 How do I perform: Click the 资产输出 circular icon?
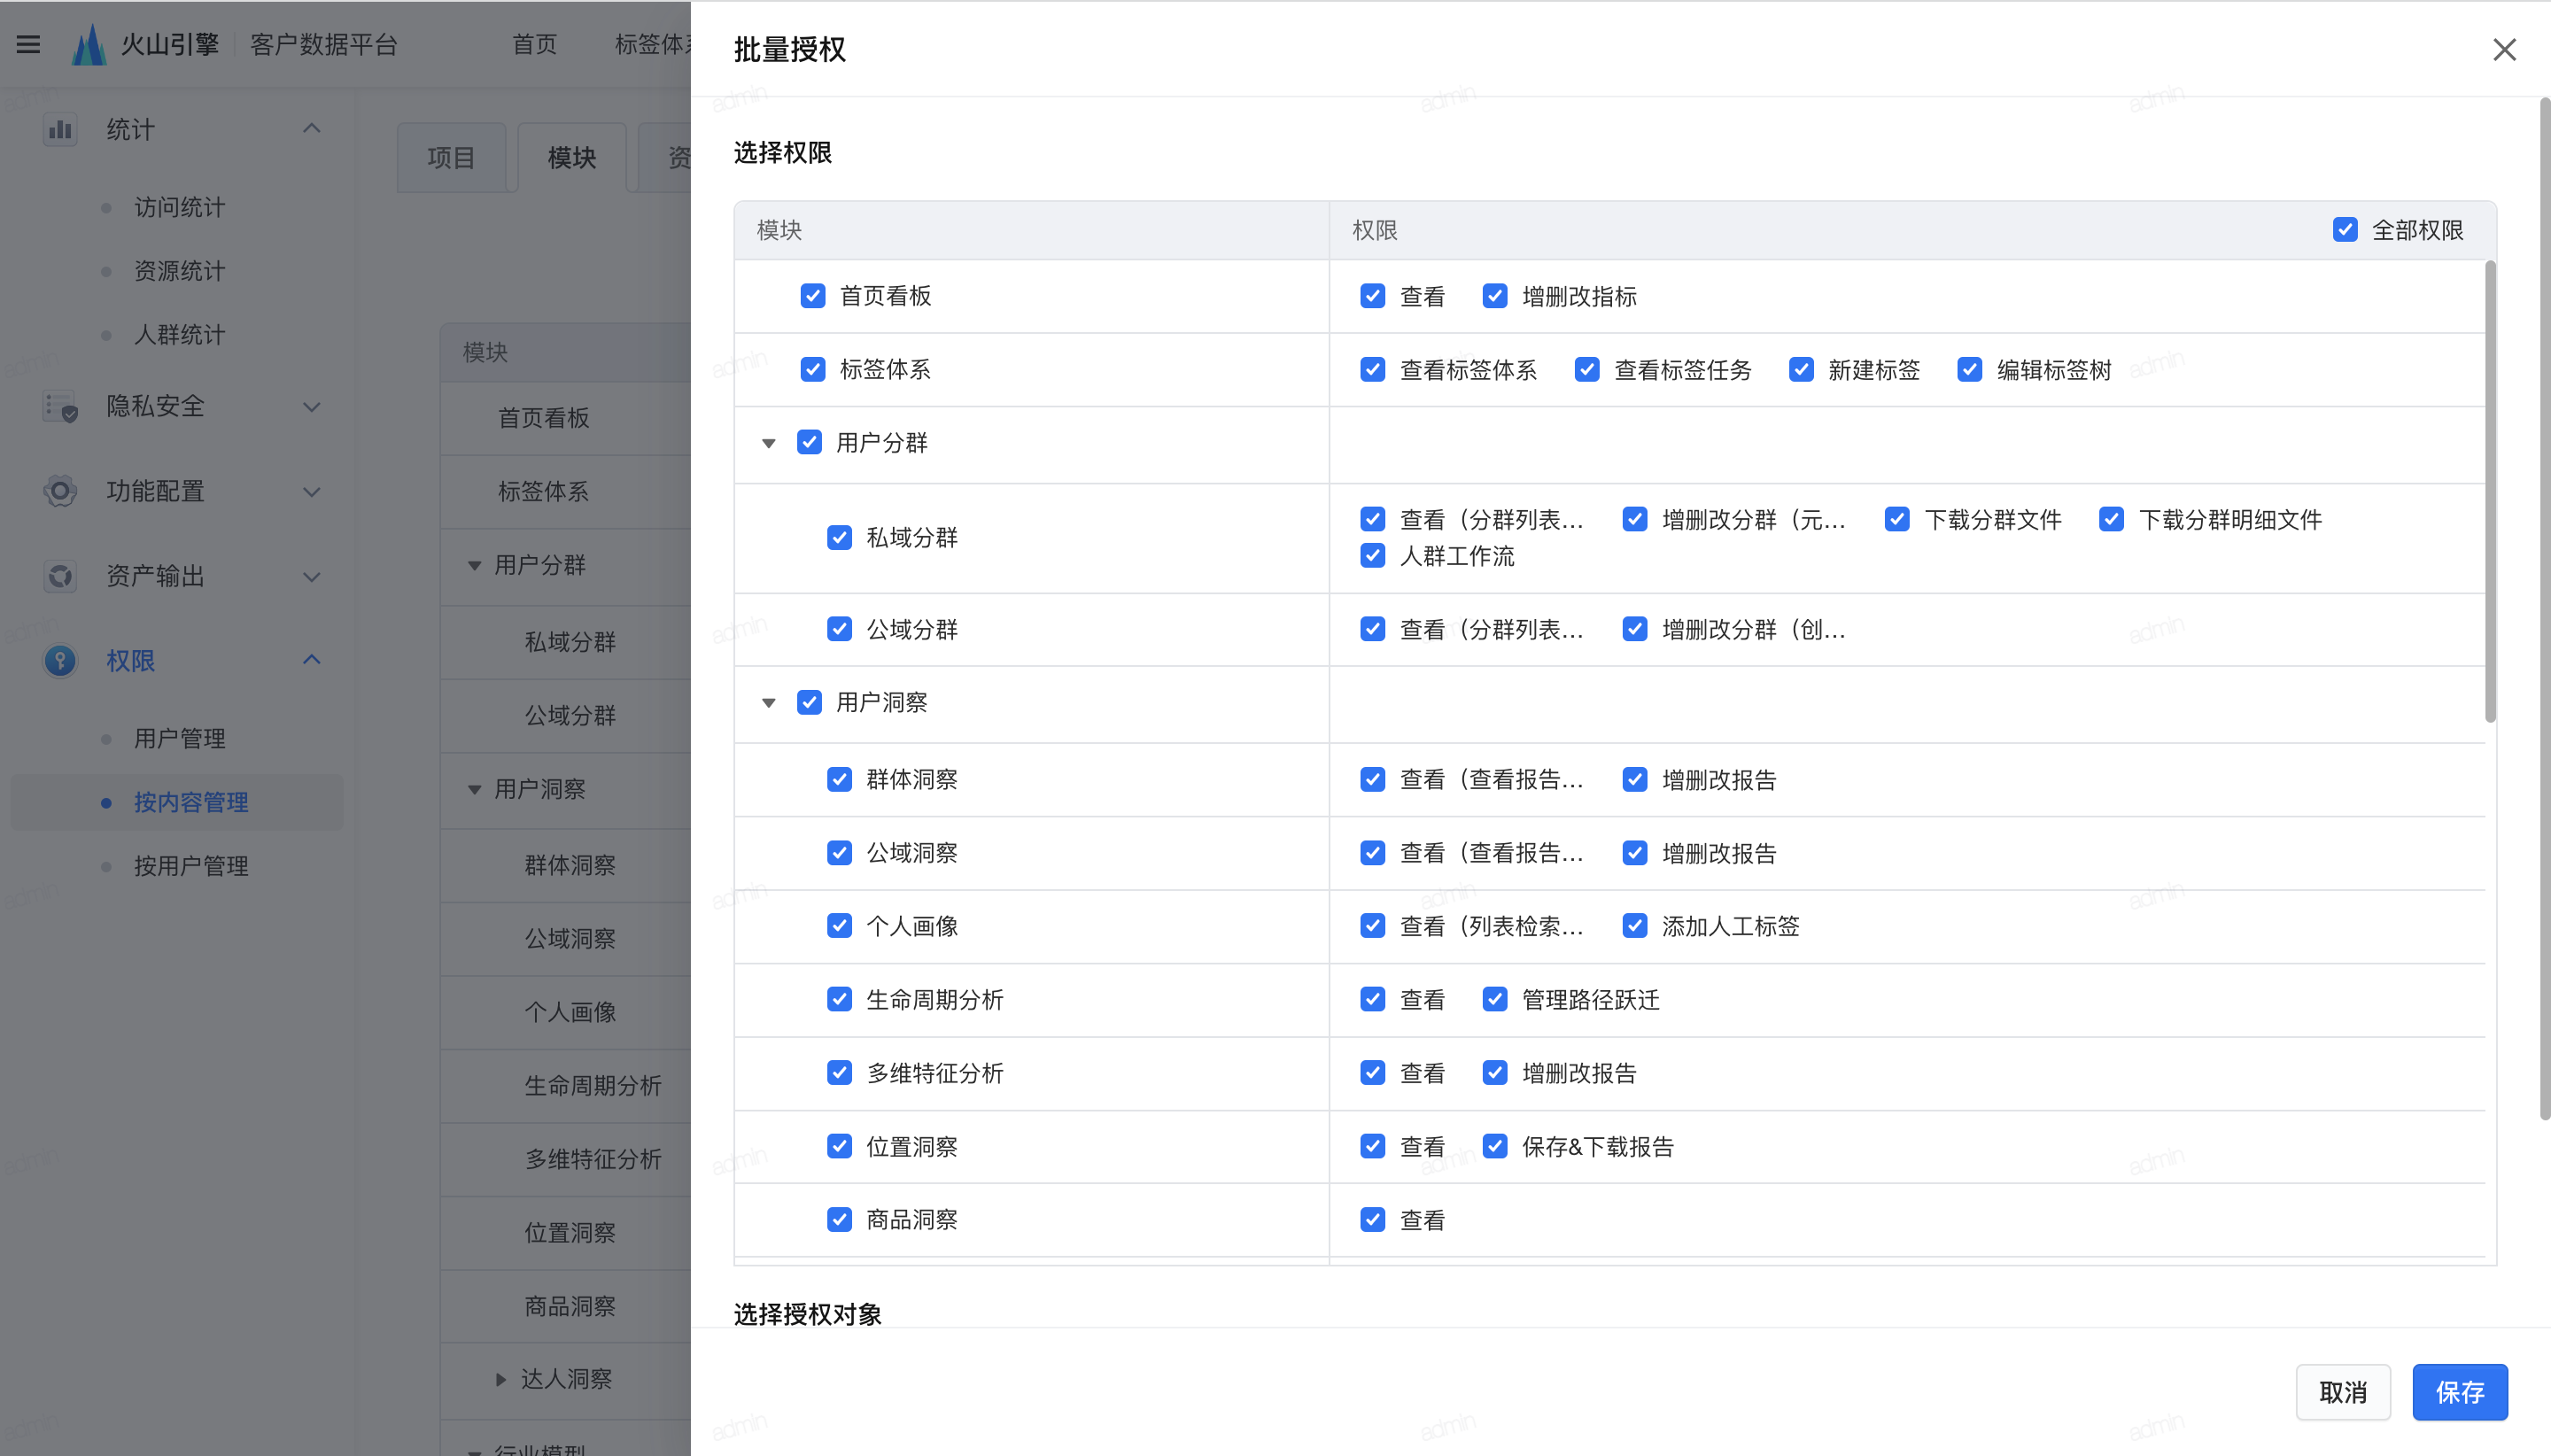tap(60, 576)
